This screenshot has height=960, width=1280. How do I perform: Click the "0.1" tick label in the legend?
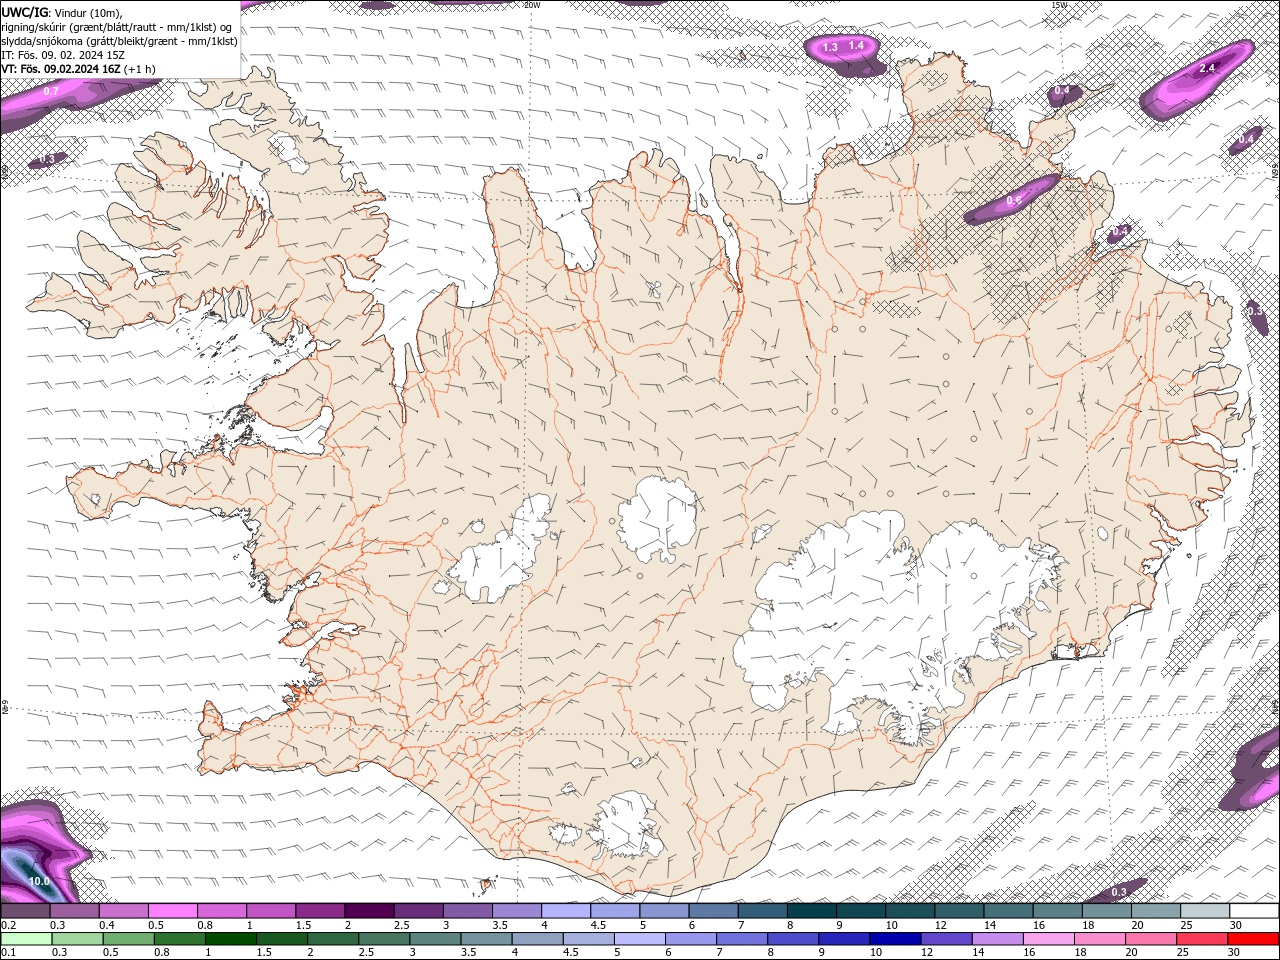pyautogui.click(x=8, y=953)
